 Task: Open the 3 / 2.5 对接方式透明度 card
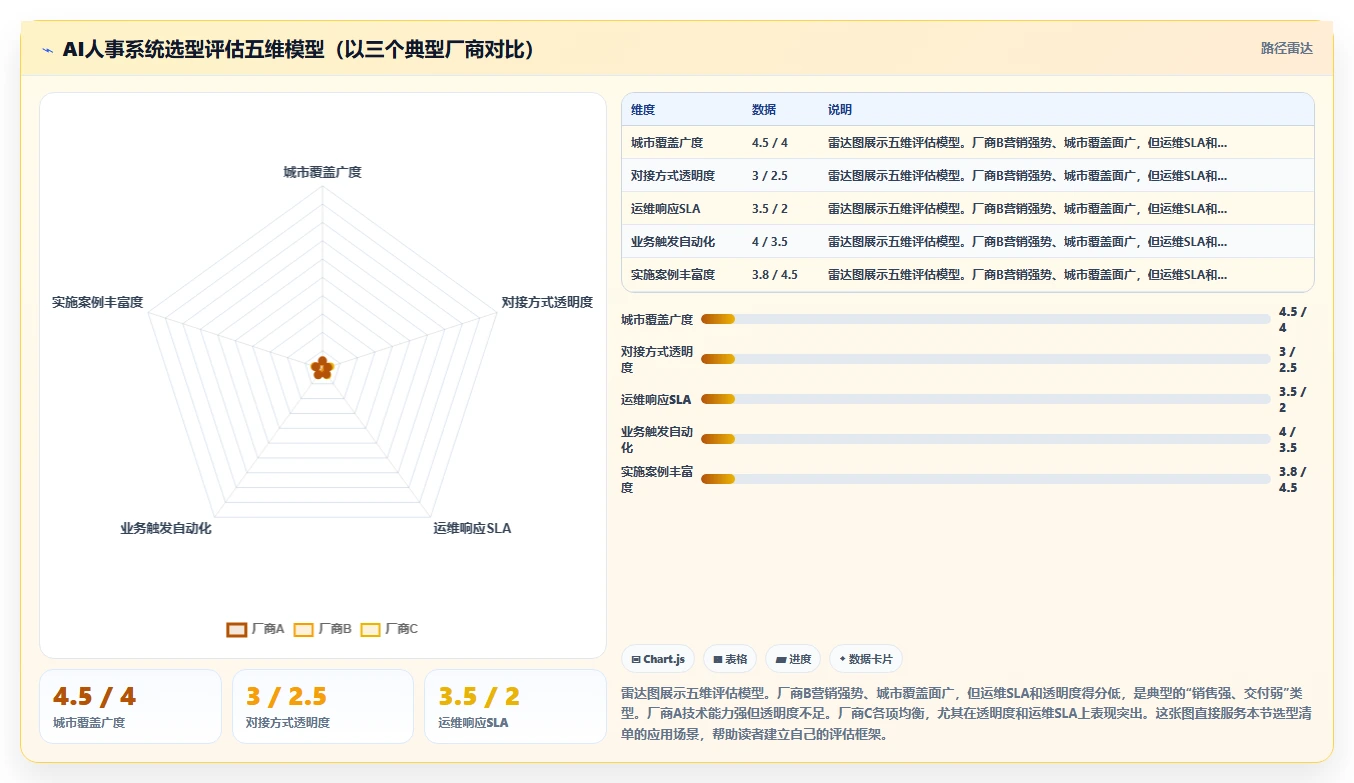tap(323, 706)
